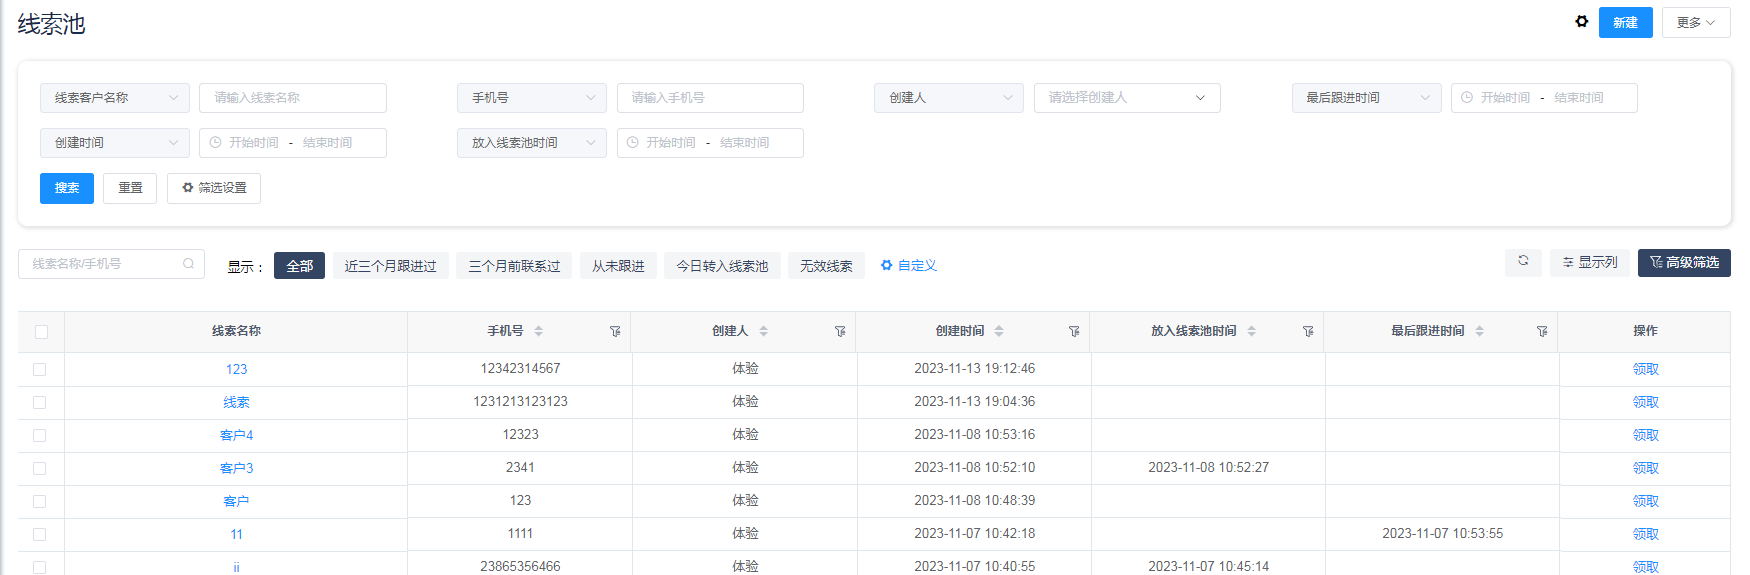Select the checkbox for the 客户4 row
Image resolution: width=1750 pixels, height=575 pixels.
click(x=40, y=435)
